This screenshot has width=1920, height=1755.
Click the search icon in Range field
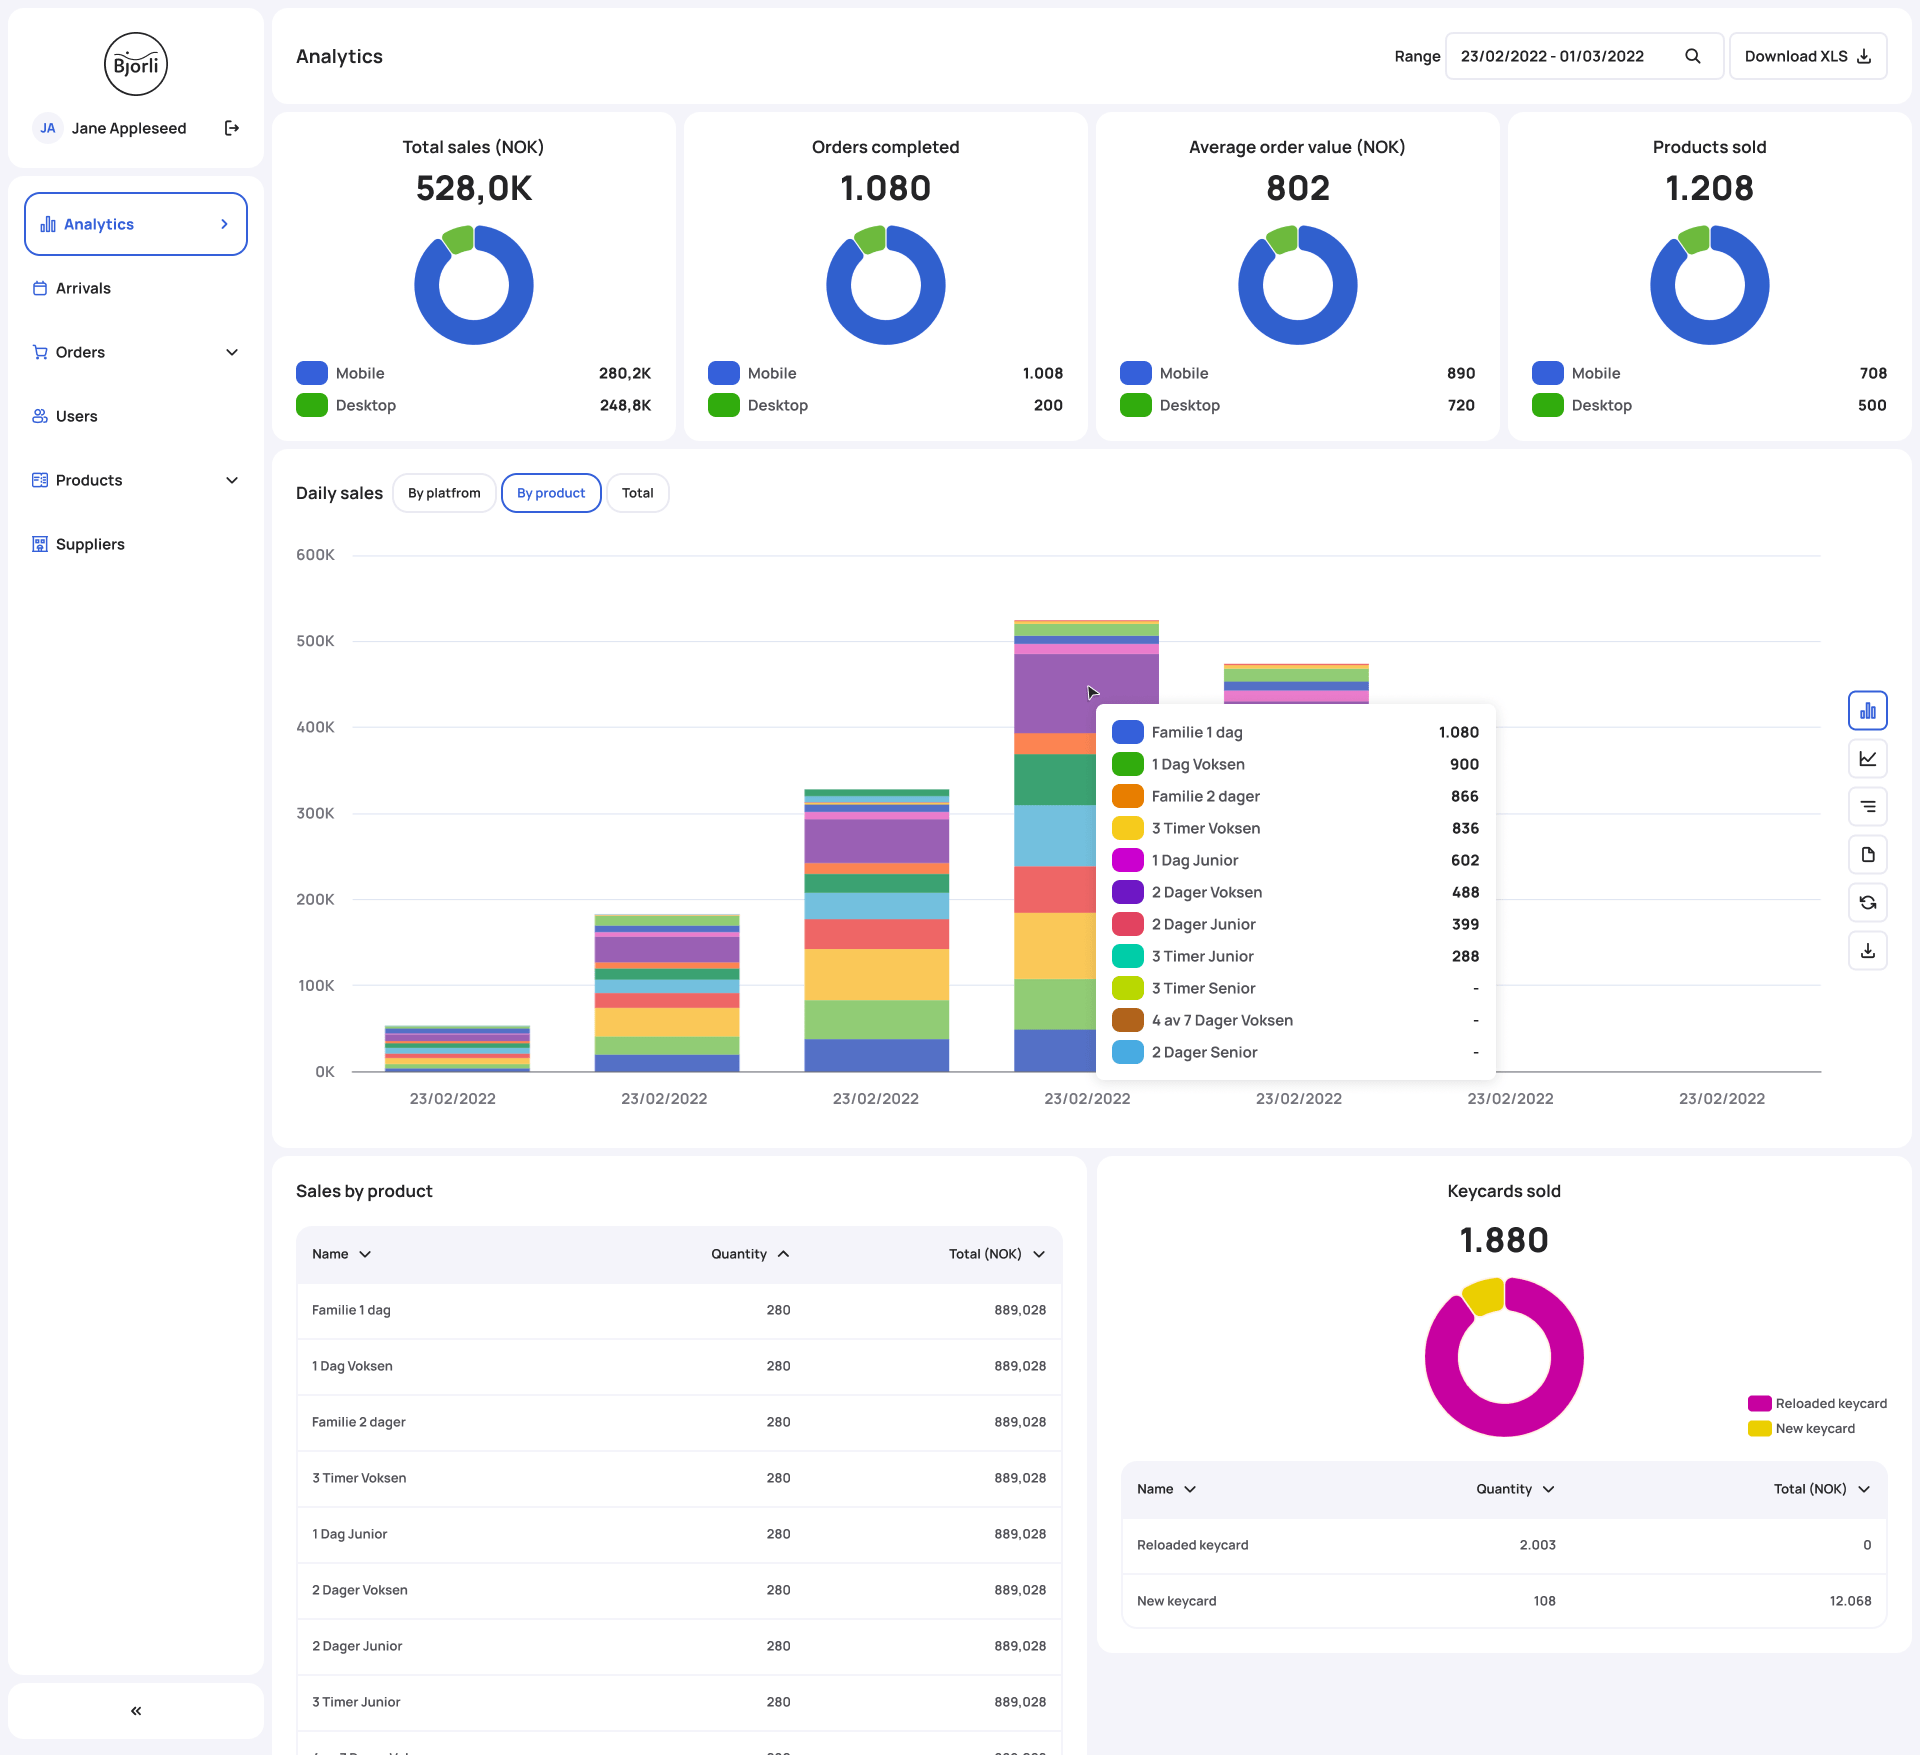point(1693,56)
